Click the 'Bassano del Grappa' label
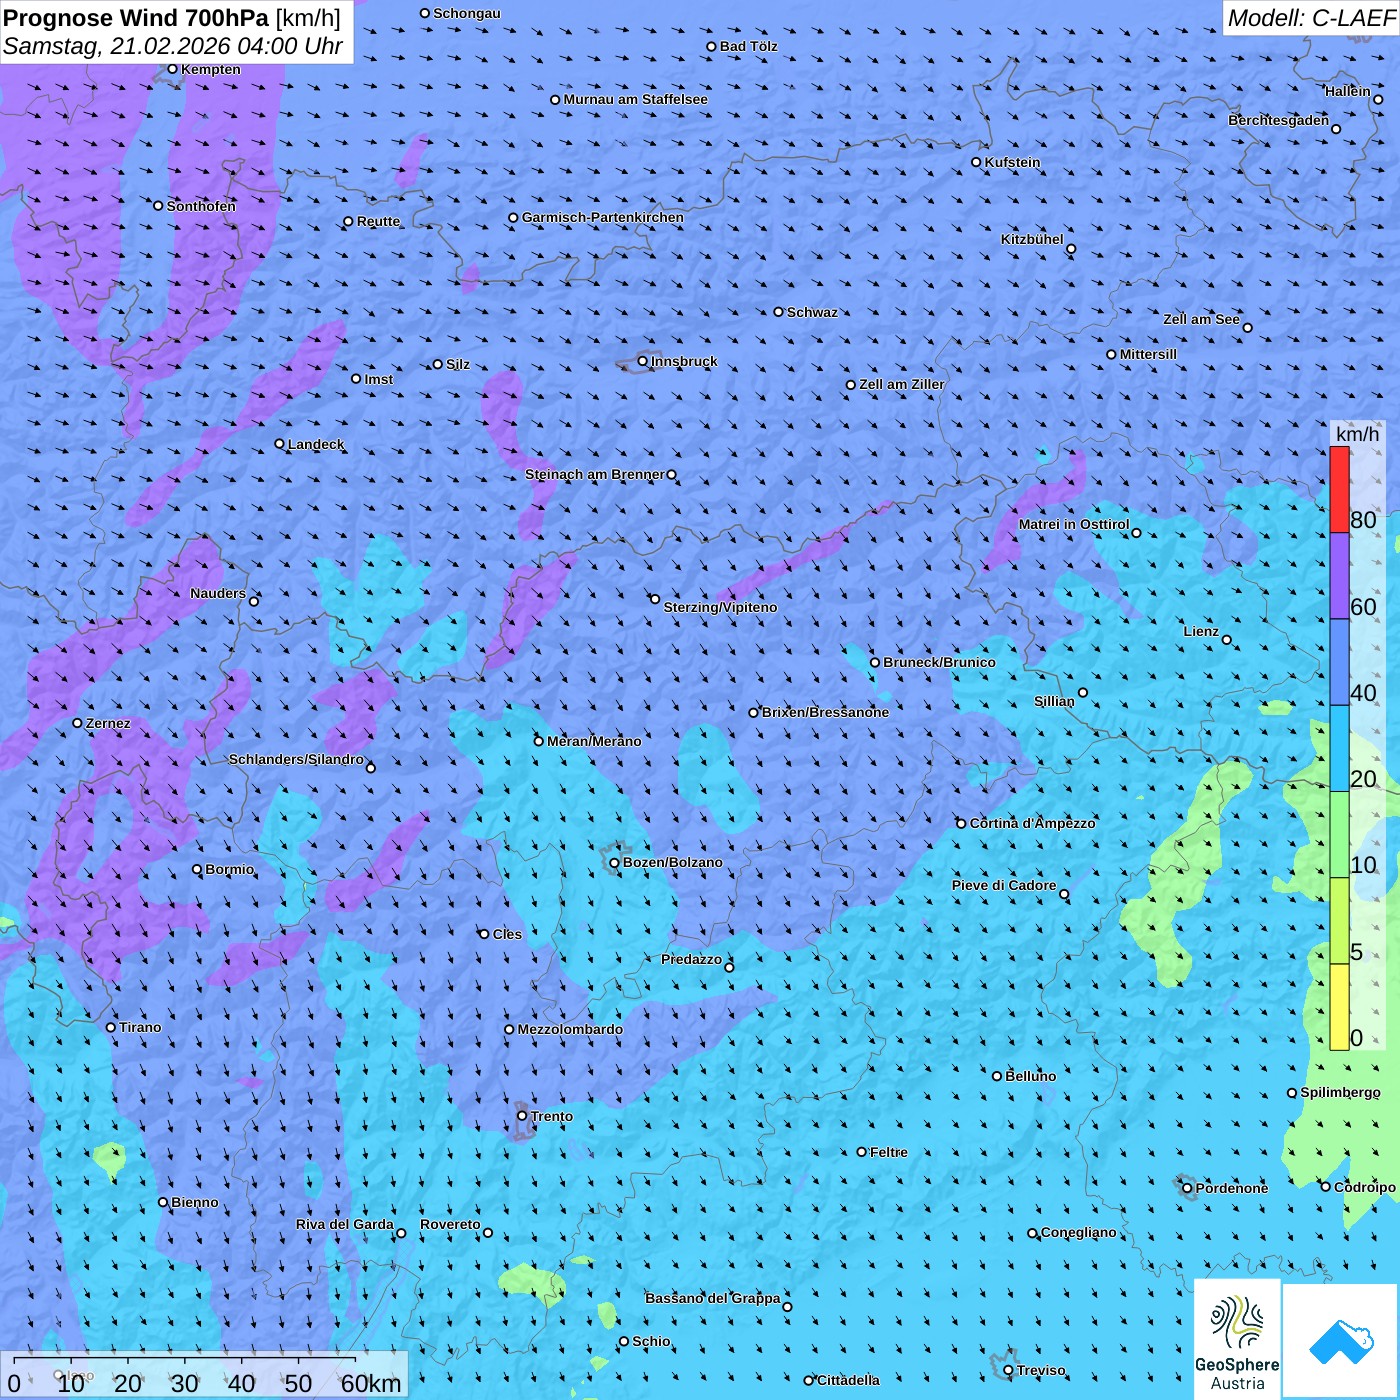Viewport: 1400px width, 1400px height. coord(713,1298)
